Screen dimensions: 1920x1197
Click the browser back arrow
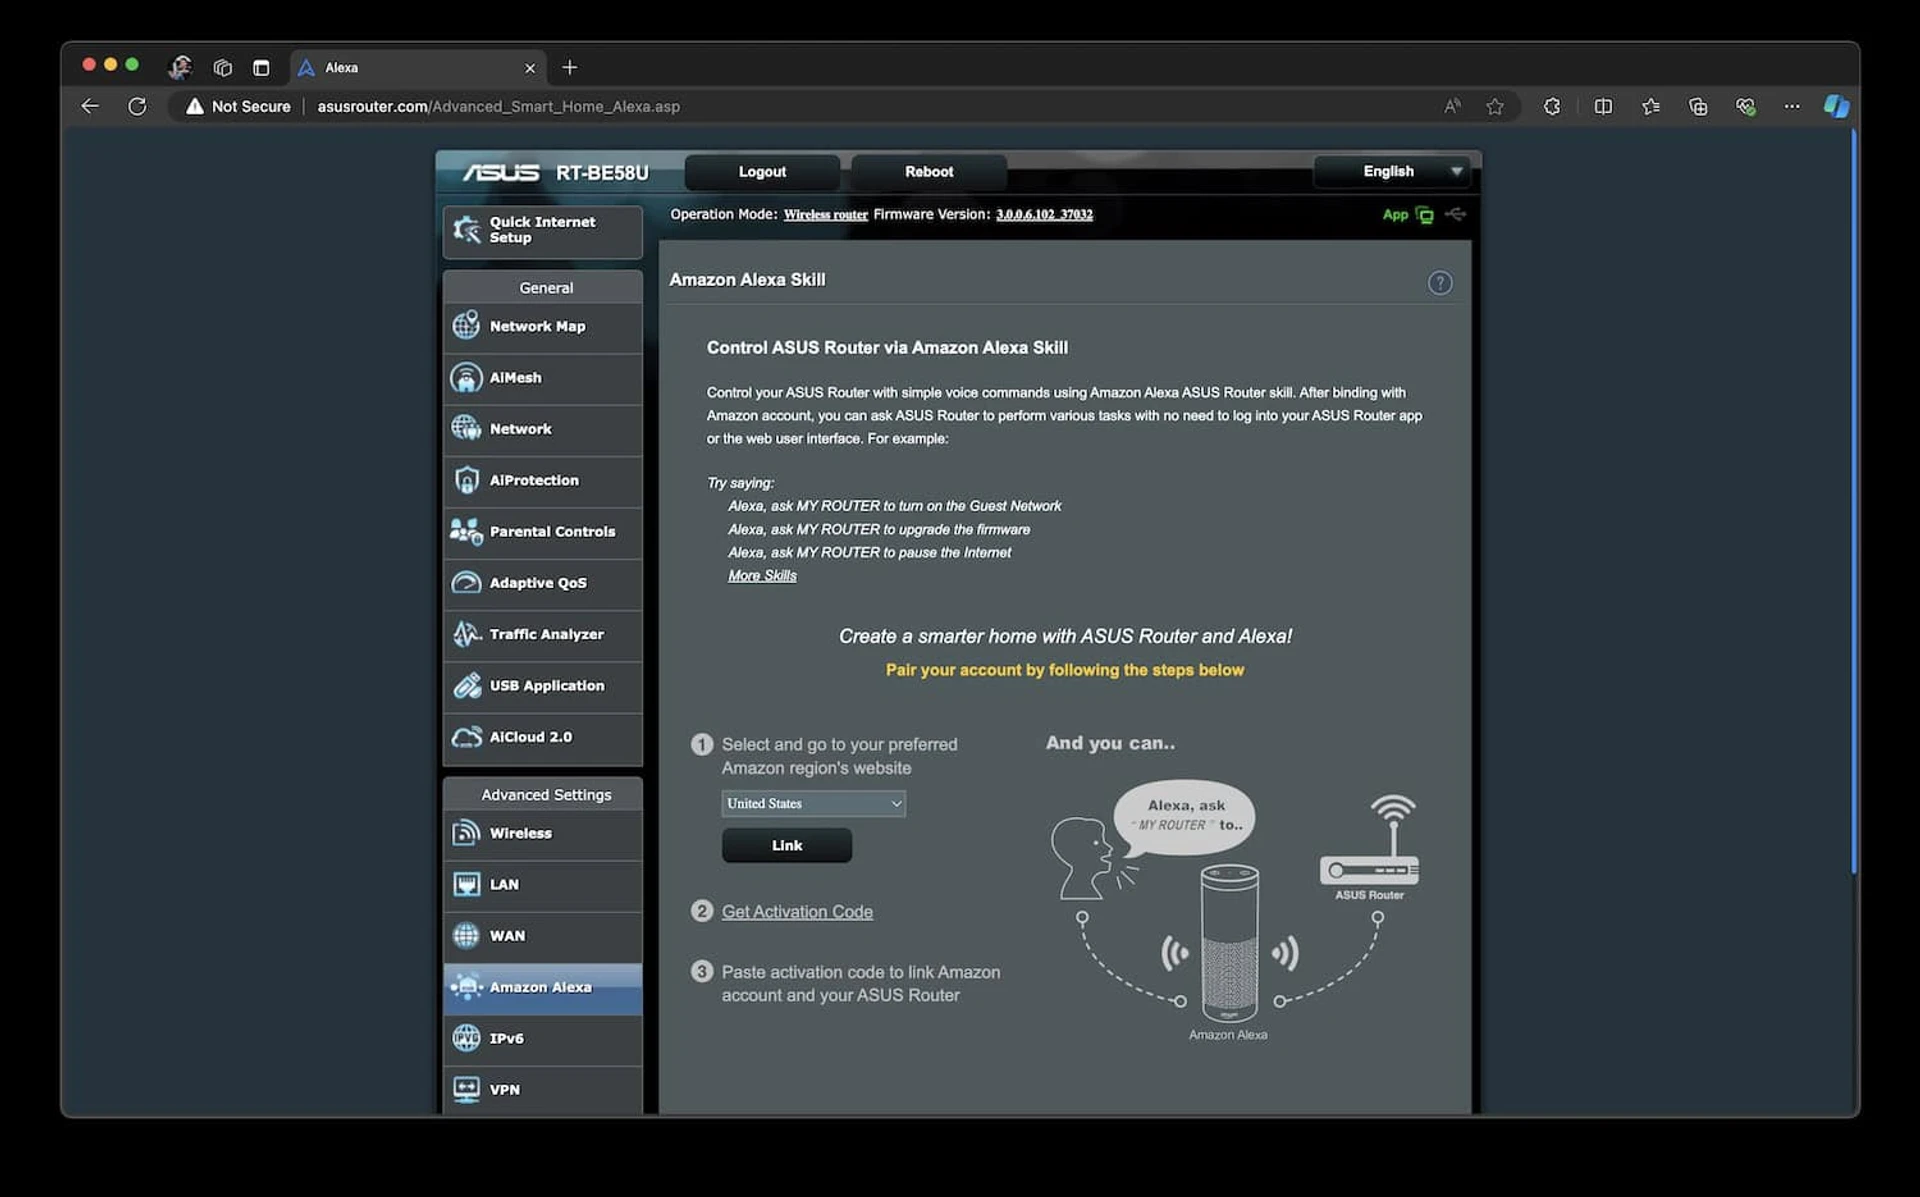coord(90,106)
